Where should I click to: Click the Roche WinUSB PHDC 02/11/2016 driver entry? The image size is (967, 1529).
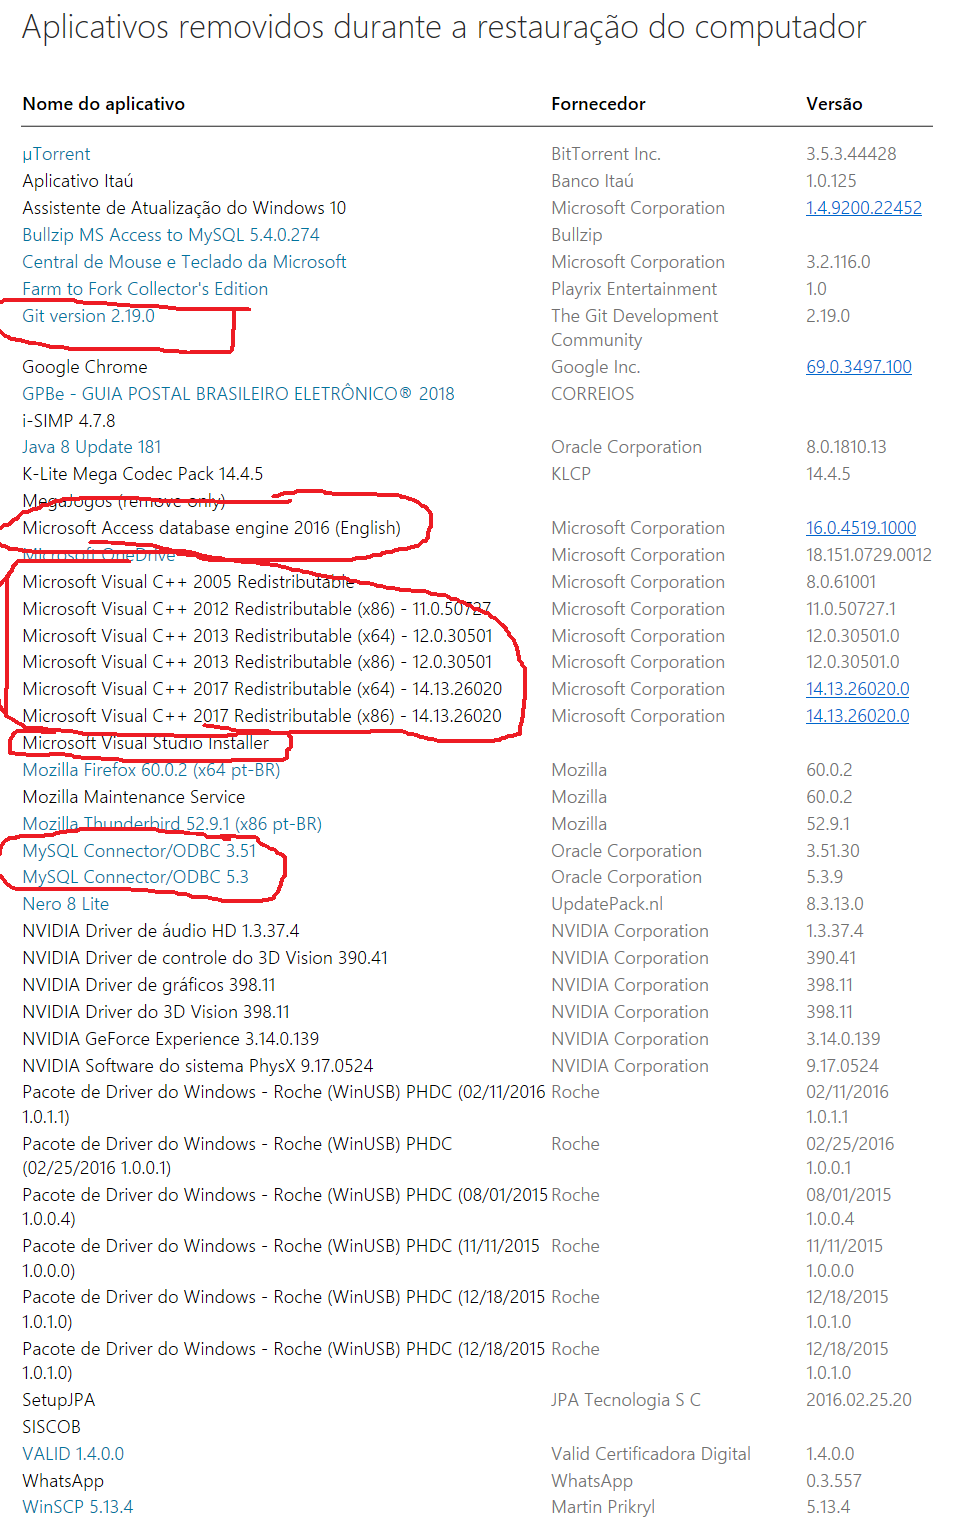click(284, 1104)
